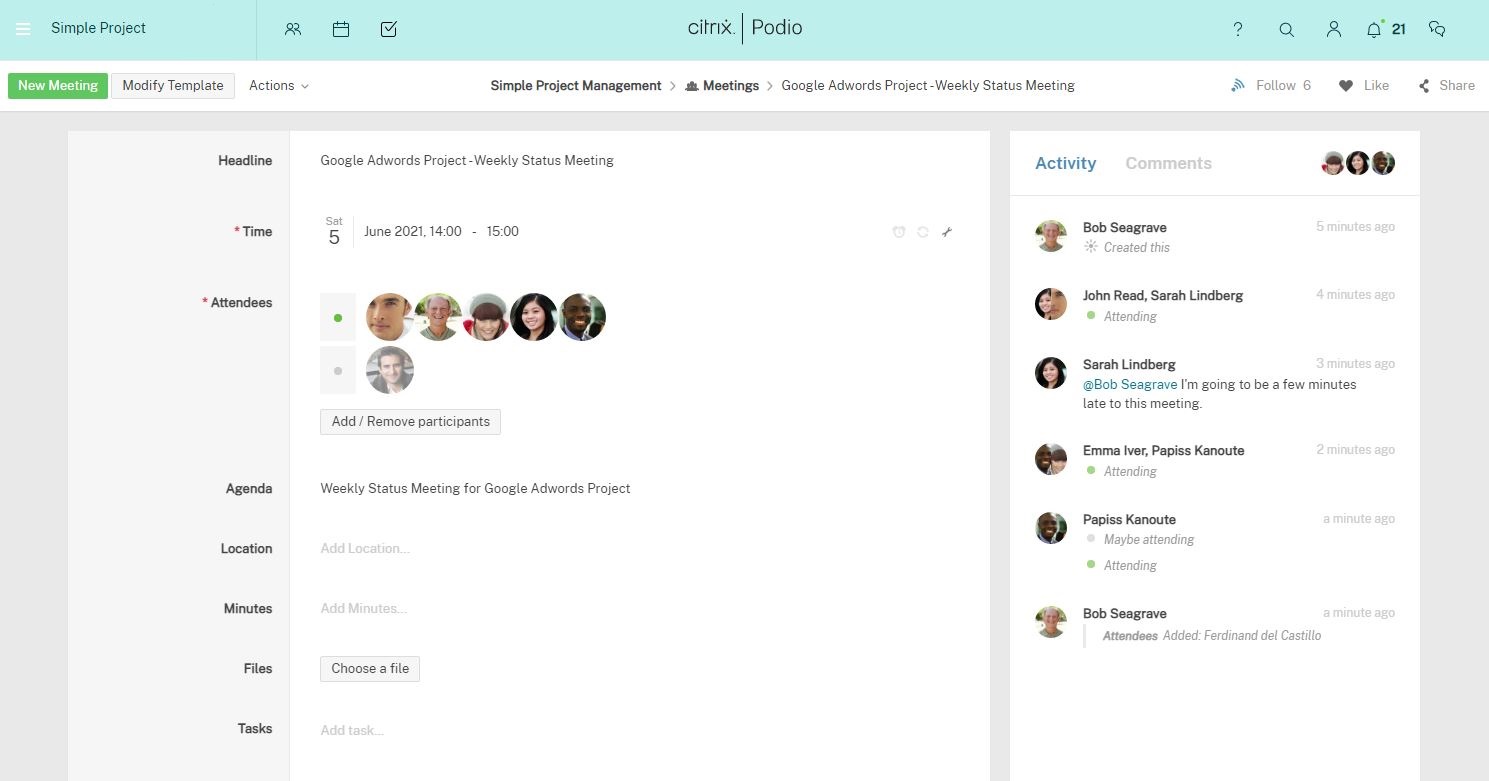The width and height of the screenshot is (1489, 781).
Task: Open the tasks checkmark icon
Action: pos(389,29)
